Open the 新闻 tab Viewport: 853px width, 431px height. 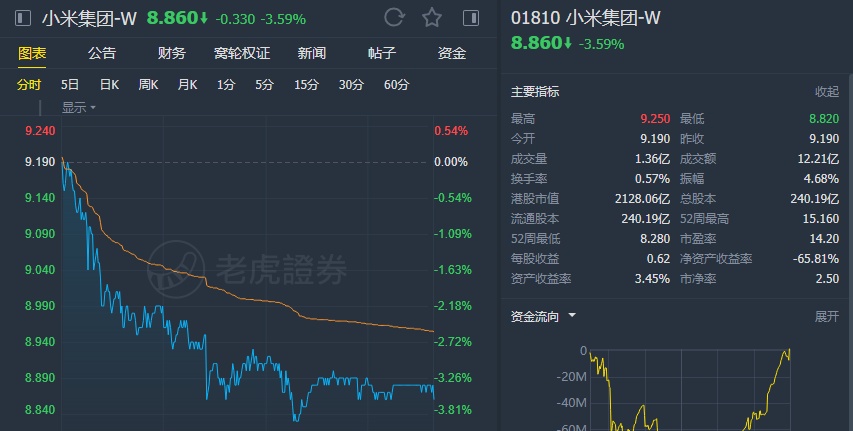coord(312,54)
